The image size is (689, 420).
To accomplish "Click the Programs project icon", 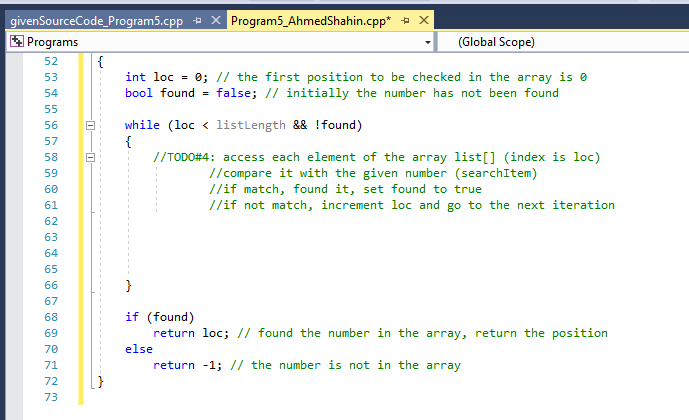I will coord(17,41).
